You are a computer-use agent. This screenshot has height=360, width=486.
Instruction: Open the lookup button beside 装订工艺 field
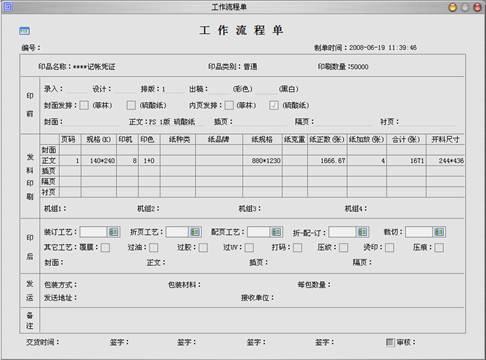114,232
